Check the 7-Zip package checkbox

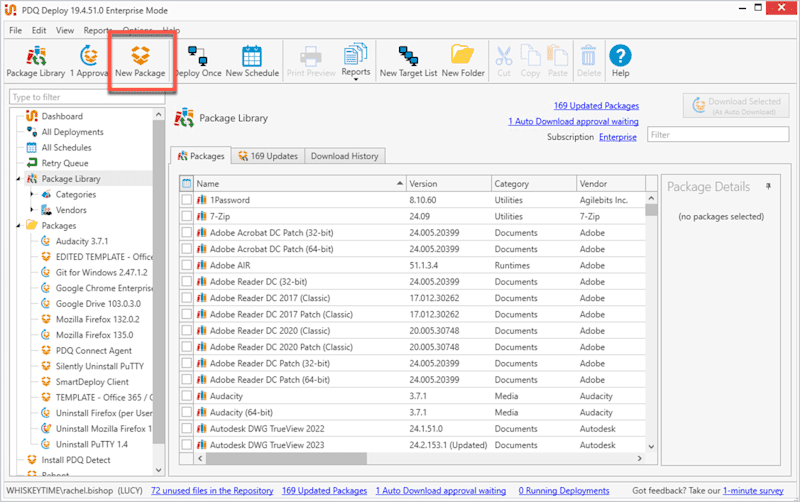[187, 216]
